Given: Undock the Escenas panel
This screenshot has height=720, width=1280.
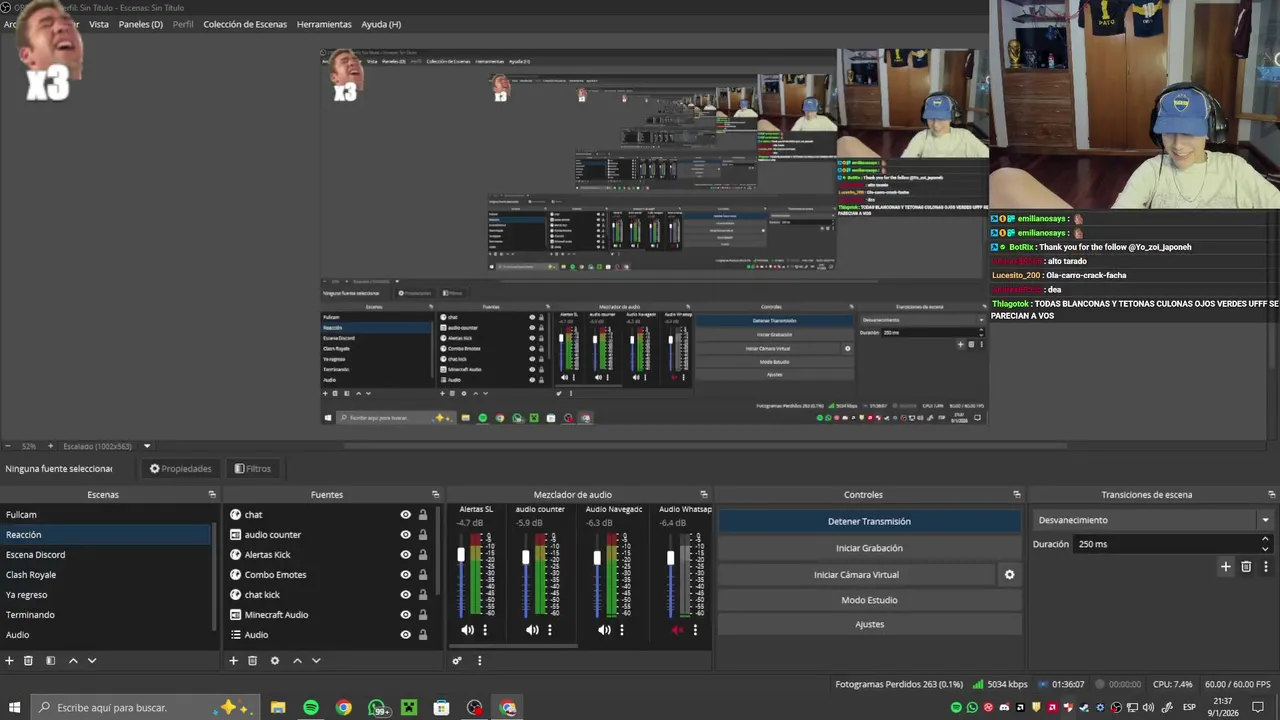Looking at the screenshot, I should (212, 495).
